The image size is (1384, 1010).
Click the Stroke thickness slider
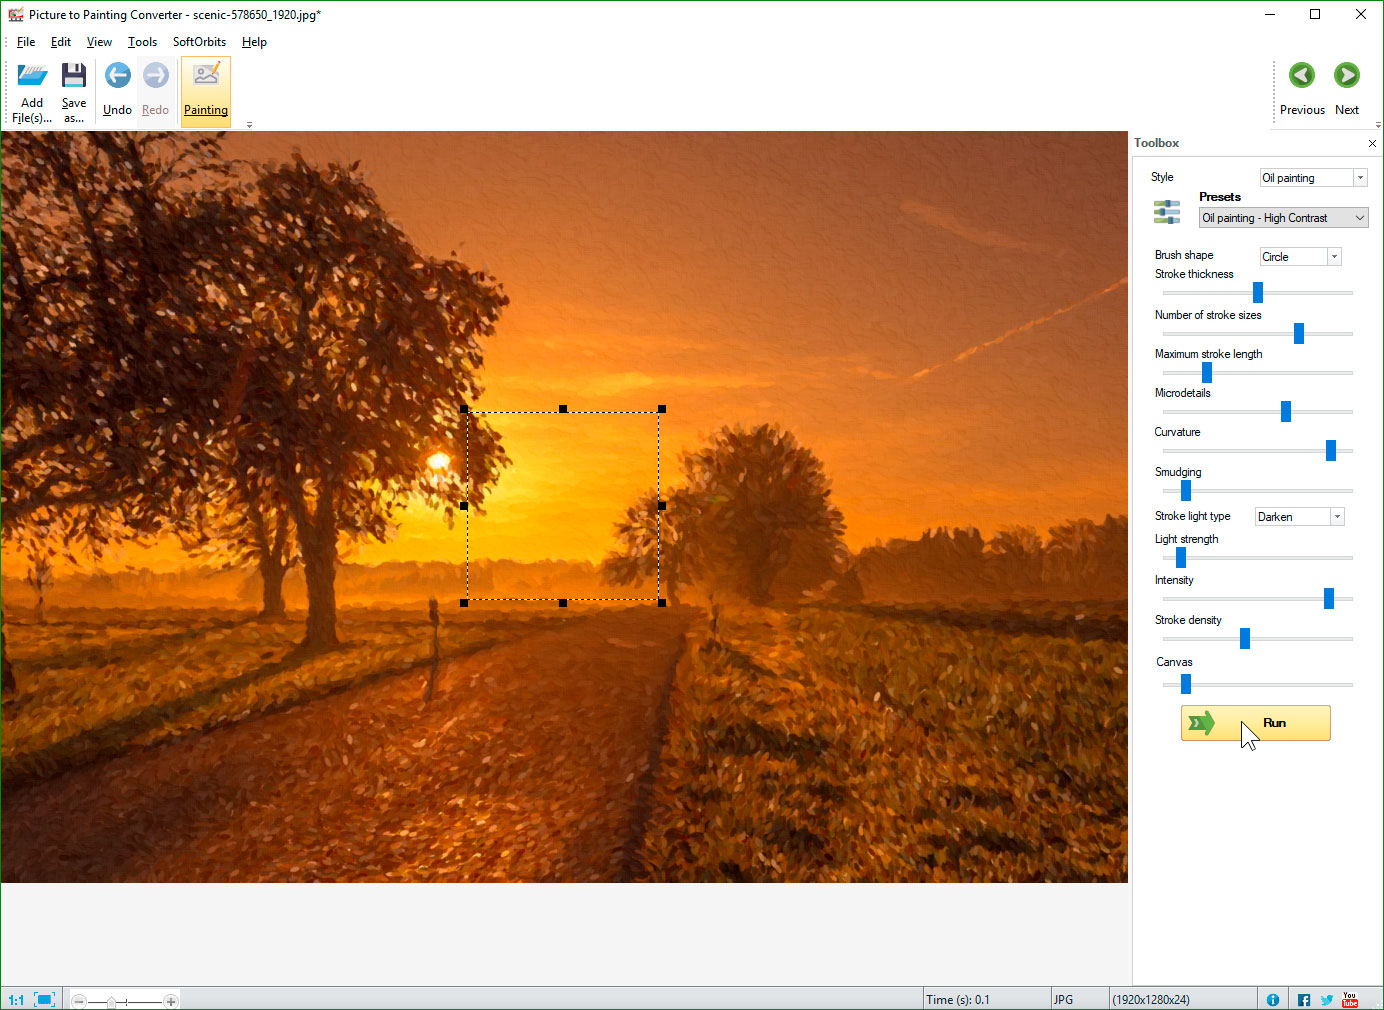pyautogui.click(x=1258, y=292)
